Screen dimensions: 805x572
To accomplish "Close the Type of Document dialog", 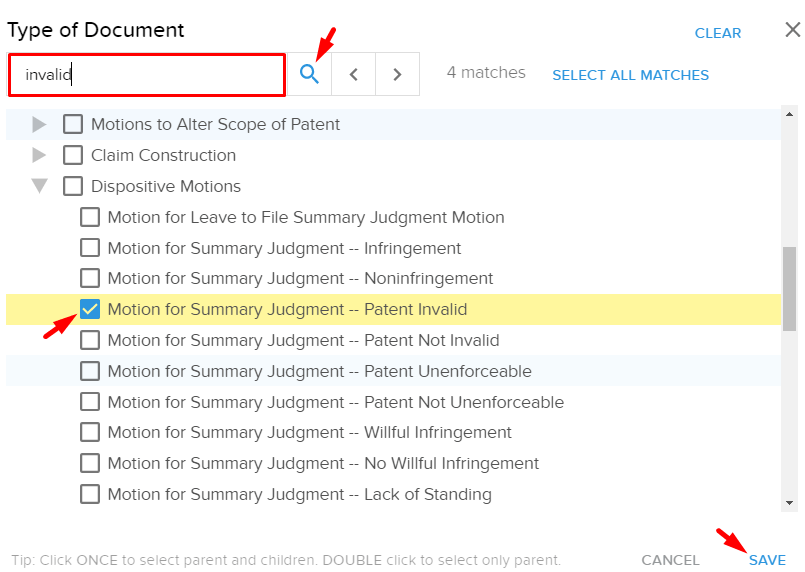I will click(793, 30).
